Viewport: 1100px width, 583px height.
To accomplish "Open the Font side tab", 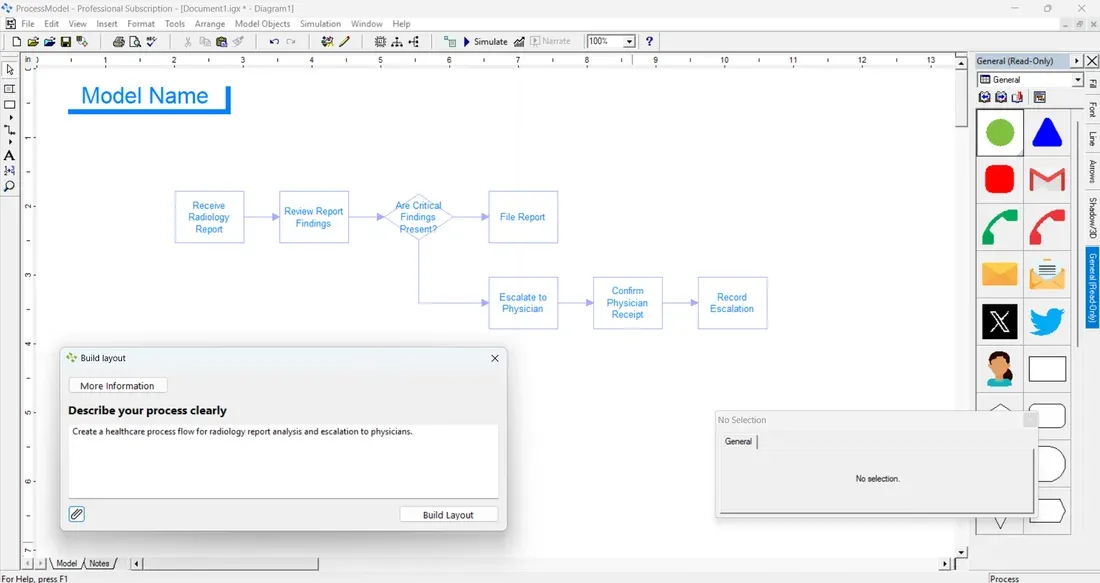I will [1092, 109].
